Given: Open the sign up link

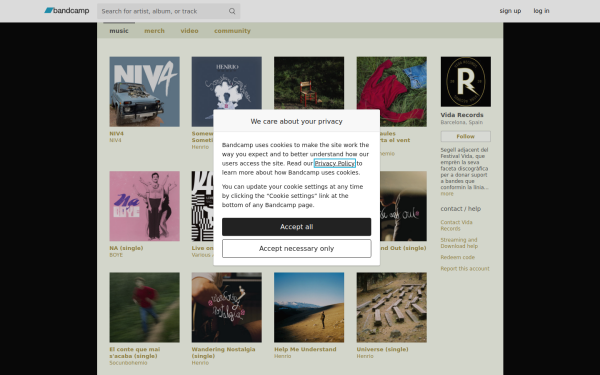Looking at the screenshot, I should (510, 11).
